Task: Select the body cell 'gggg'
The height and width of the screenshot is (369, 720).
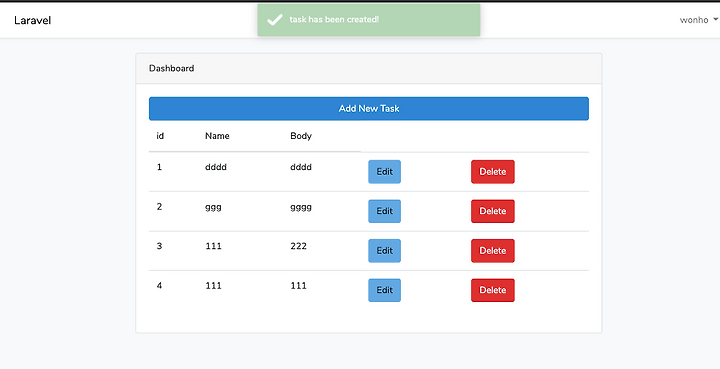Action: click(x=301, y=207)
